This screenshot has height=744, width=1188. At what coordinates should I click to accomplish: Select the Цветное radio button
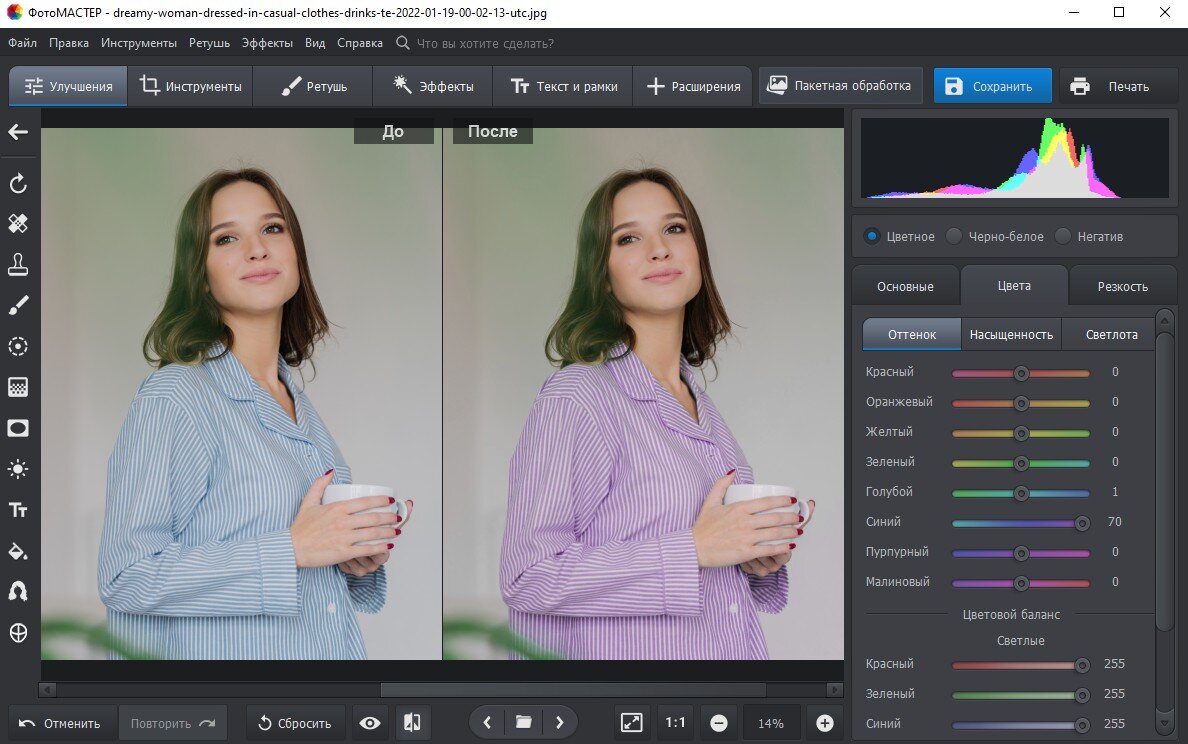[872, 236]
